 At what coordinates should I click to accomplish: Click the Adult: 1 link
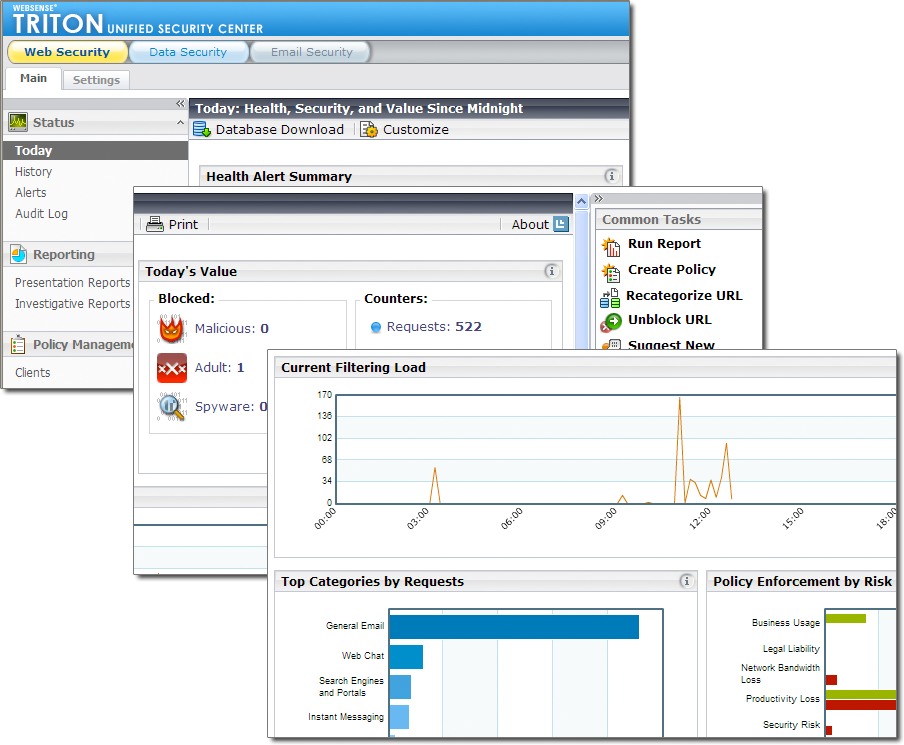pos(220,368)
